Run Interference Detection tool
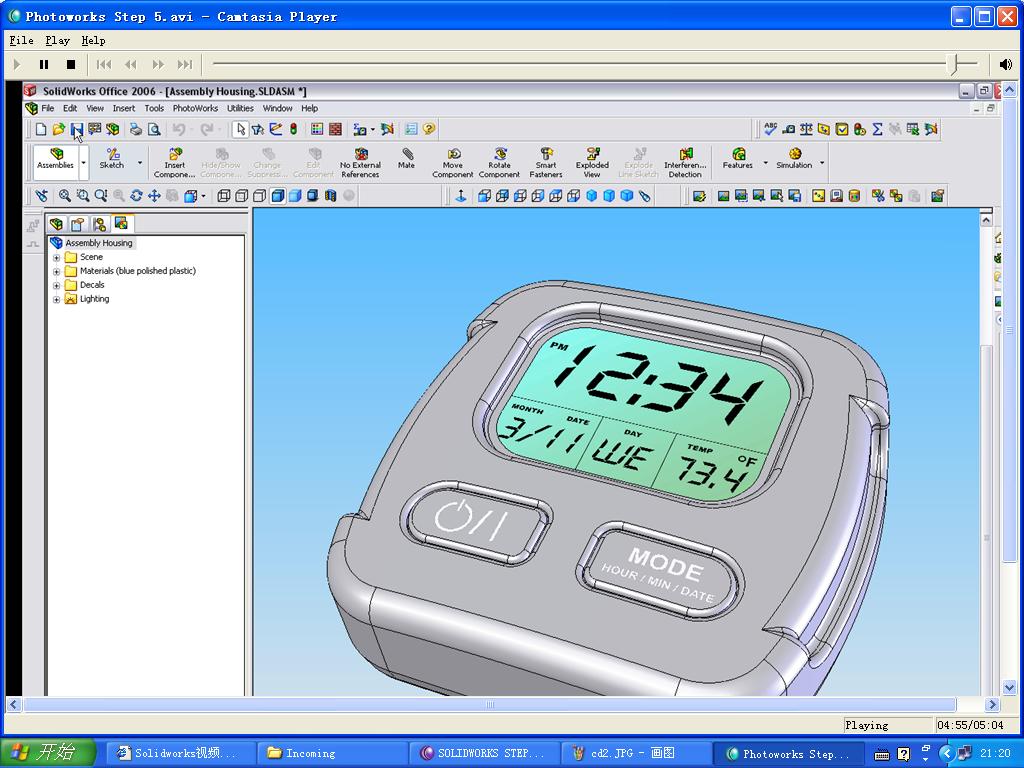The width and height of the screenshot is (1024, 768). point(685,162)
